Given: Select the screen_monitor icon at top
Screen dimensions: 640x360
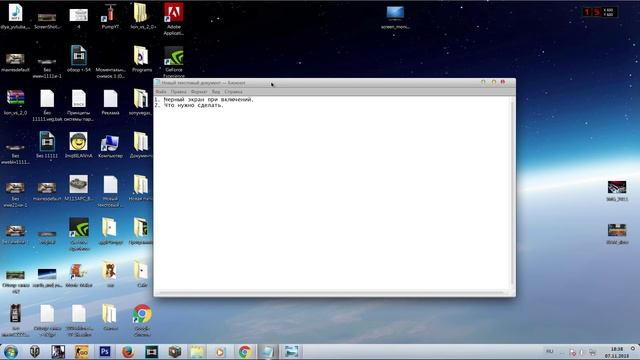Looking at the screenshot, I should (395, 18).
